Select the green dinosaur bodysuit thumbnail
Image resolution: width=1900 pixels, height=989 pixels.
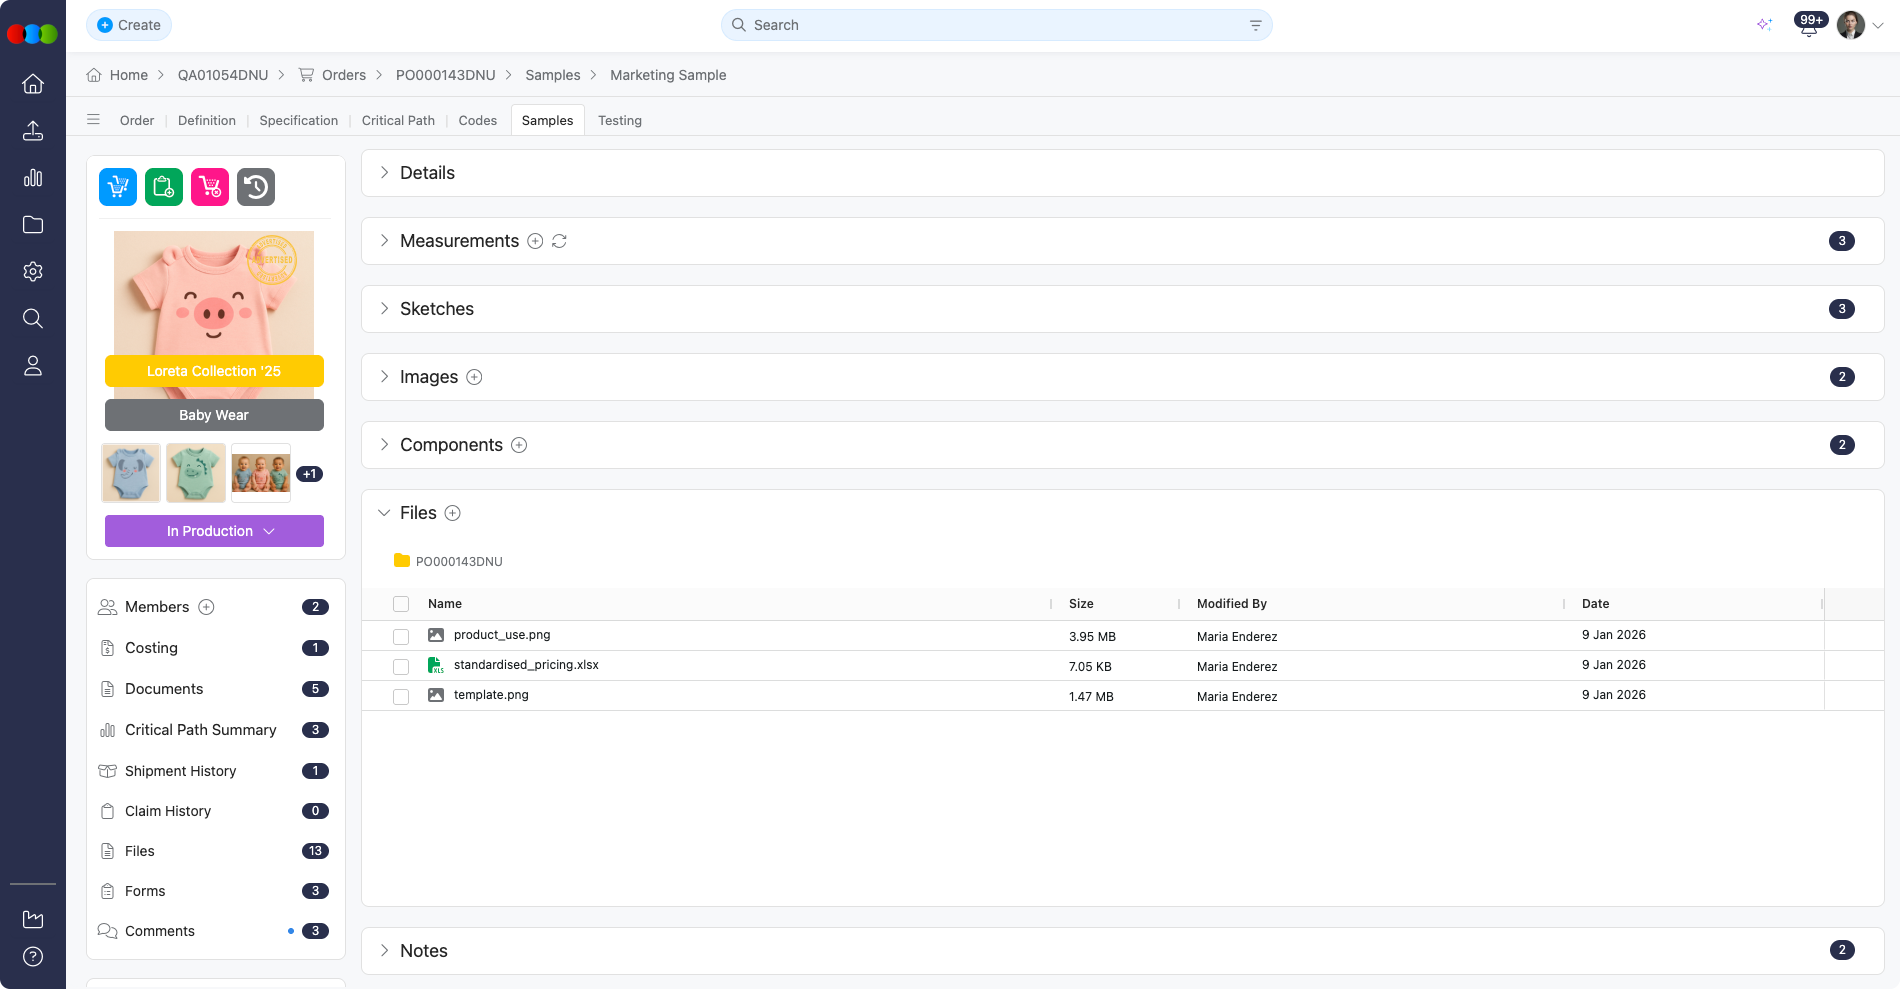[x=196, y=473]
